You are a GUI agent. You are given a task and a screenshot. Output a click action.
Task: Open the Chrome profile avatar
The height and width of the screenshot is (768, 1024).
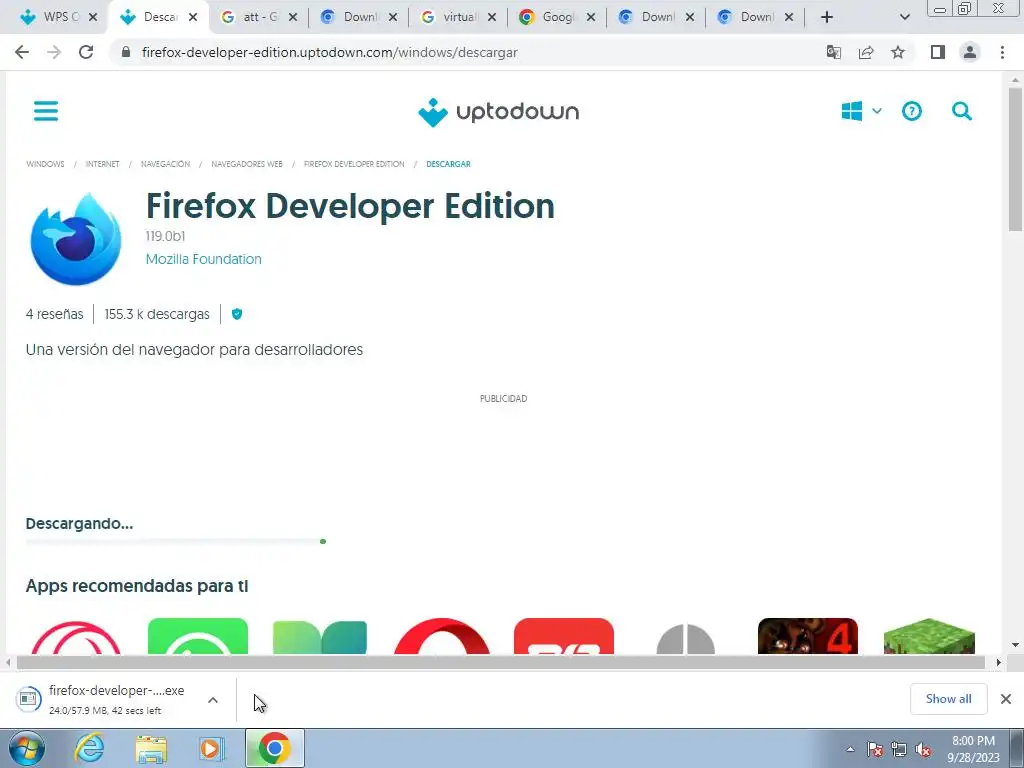pyautogui.click(x=970, y=52)
